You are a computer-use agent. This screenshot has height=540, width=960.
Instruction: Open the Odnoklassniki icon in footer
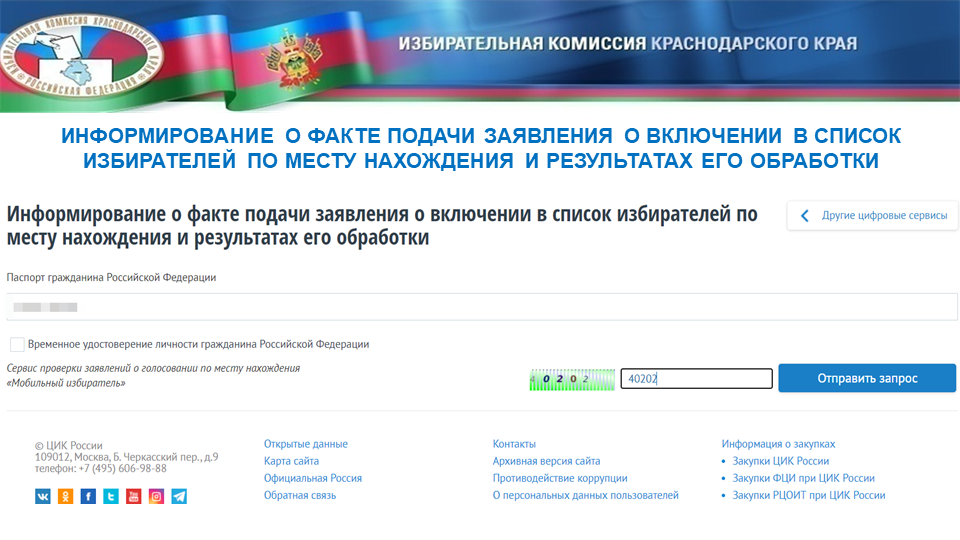pos(66,496)
